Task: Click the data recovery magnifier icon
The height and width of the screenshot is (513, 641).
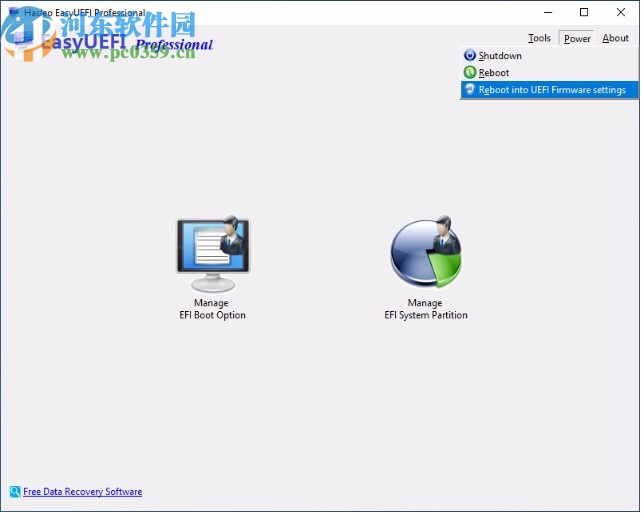Action: click(15, 491)
